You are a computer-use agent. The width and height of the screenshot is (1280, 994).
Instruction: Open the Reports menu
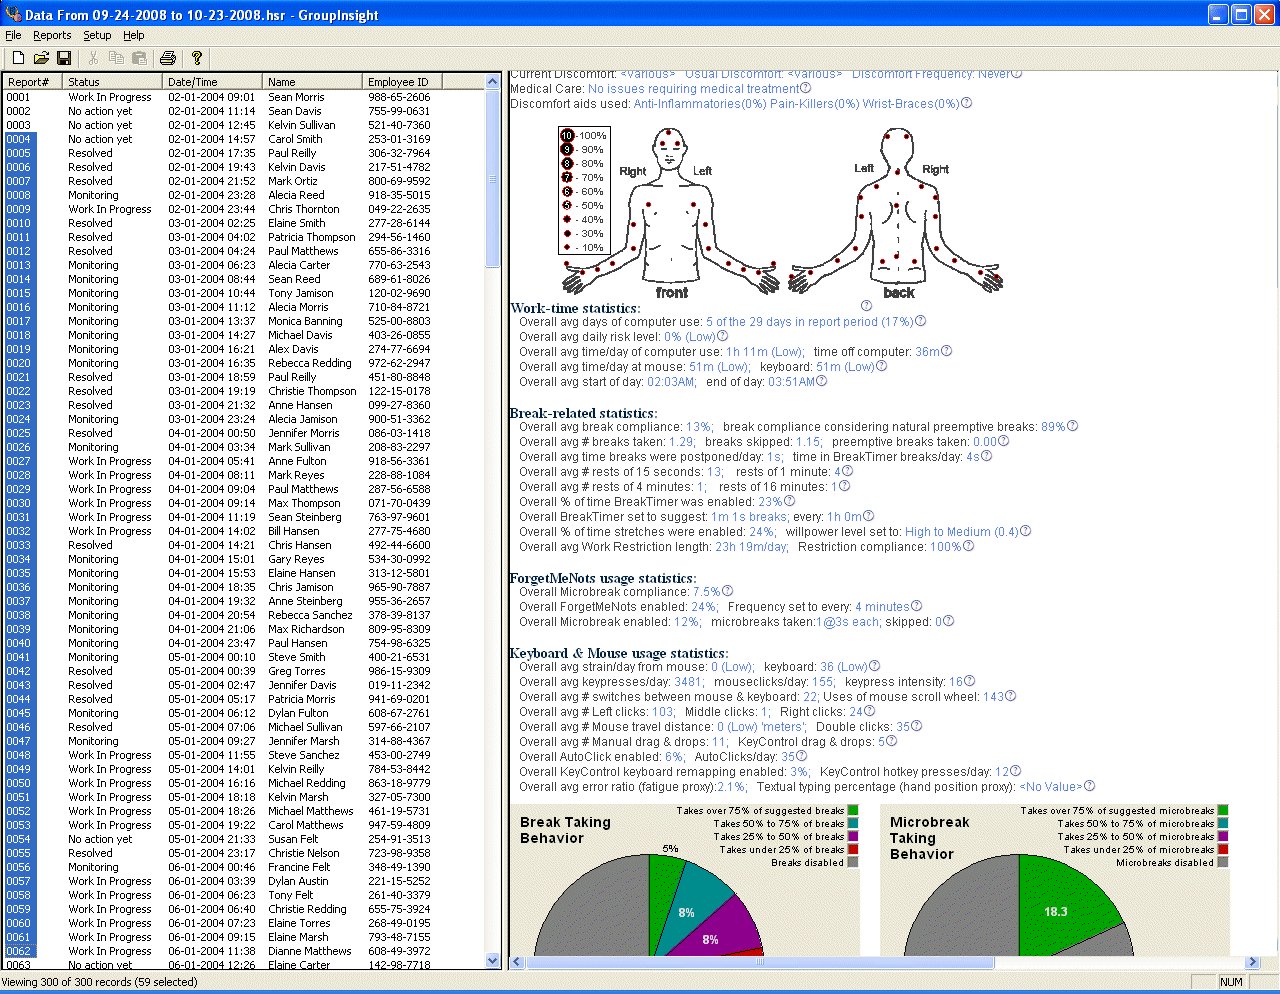(52, 35)
